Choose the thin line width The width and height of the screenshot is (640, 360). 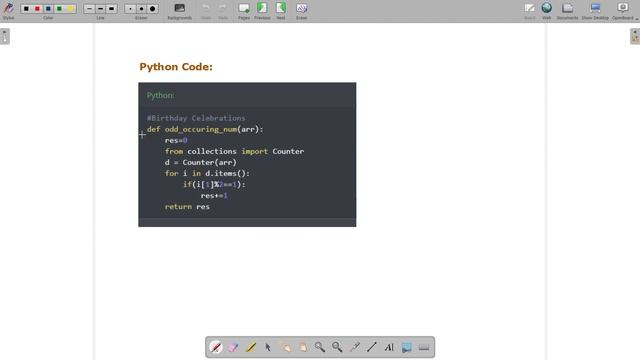tap(89, 9)
